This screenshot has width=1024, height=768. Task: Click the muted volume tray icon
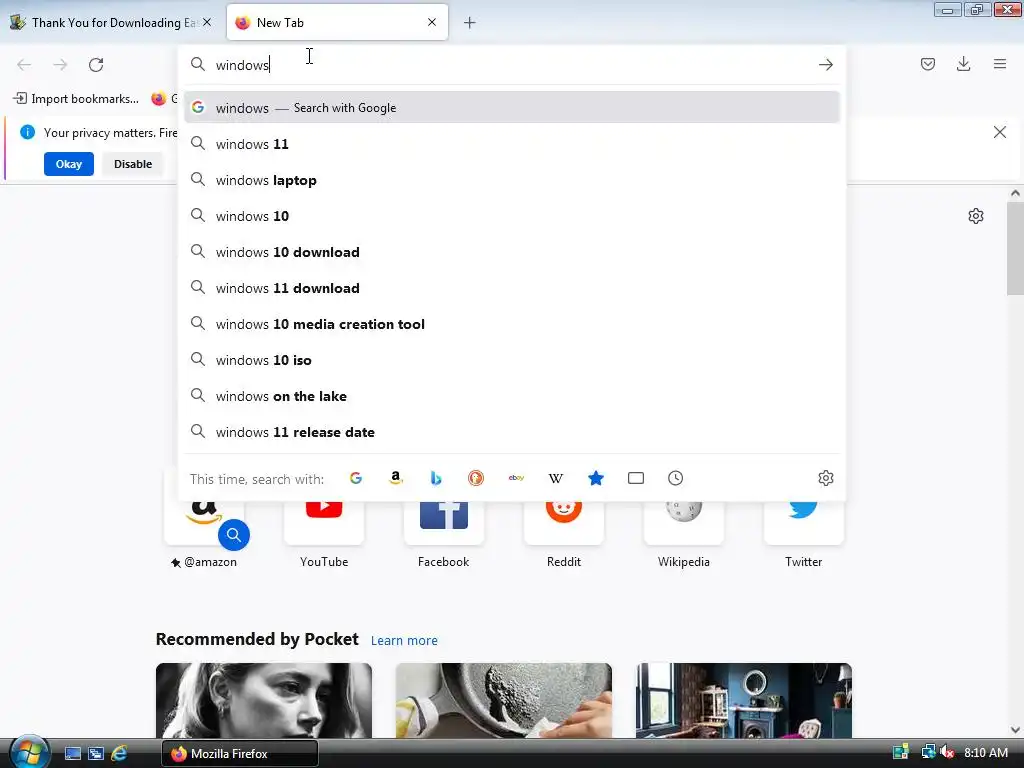click(x=948, y=753)
